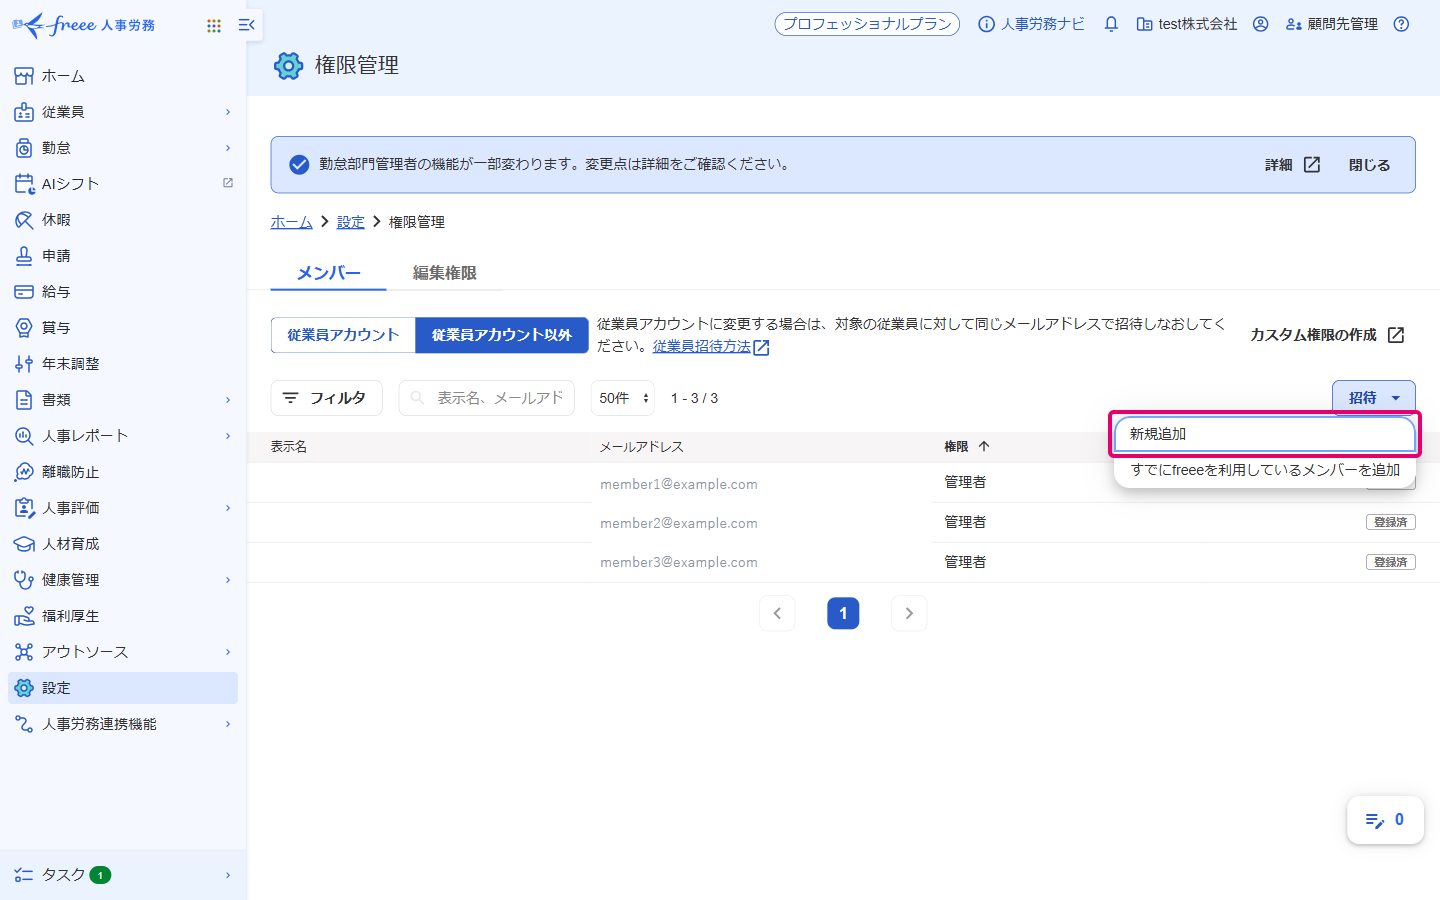The height and width of the screenshot is (900, 1440).
Task: Expand the タスク section at the bottom
Action: [123, 875]
